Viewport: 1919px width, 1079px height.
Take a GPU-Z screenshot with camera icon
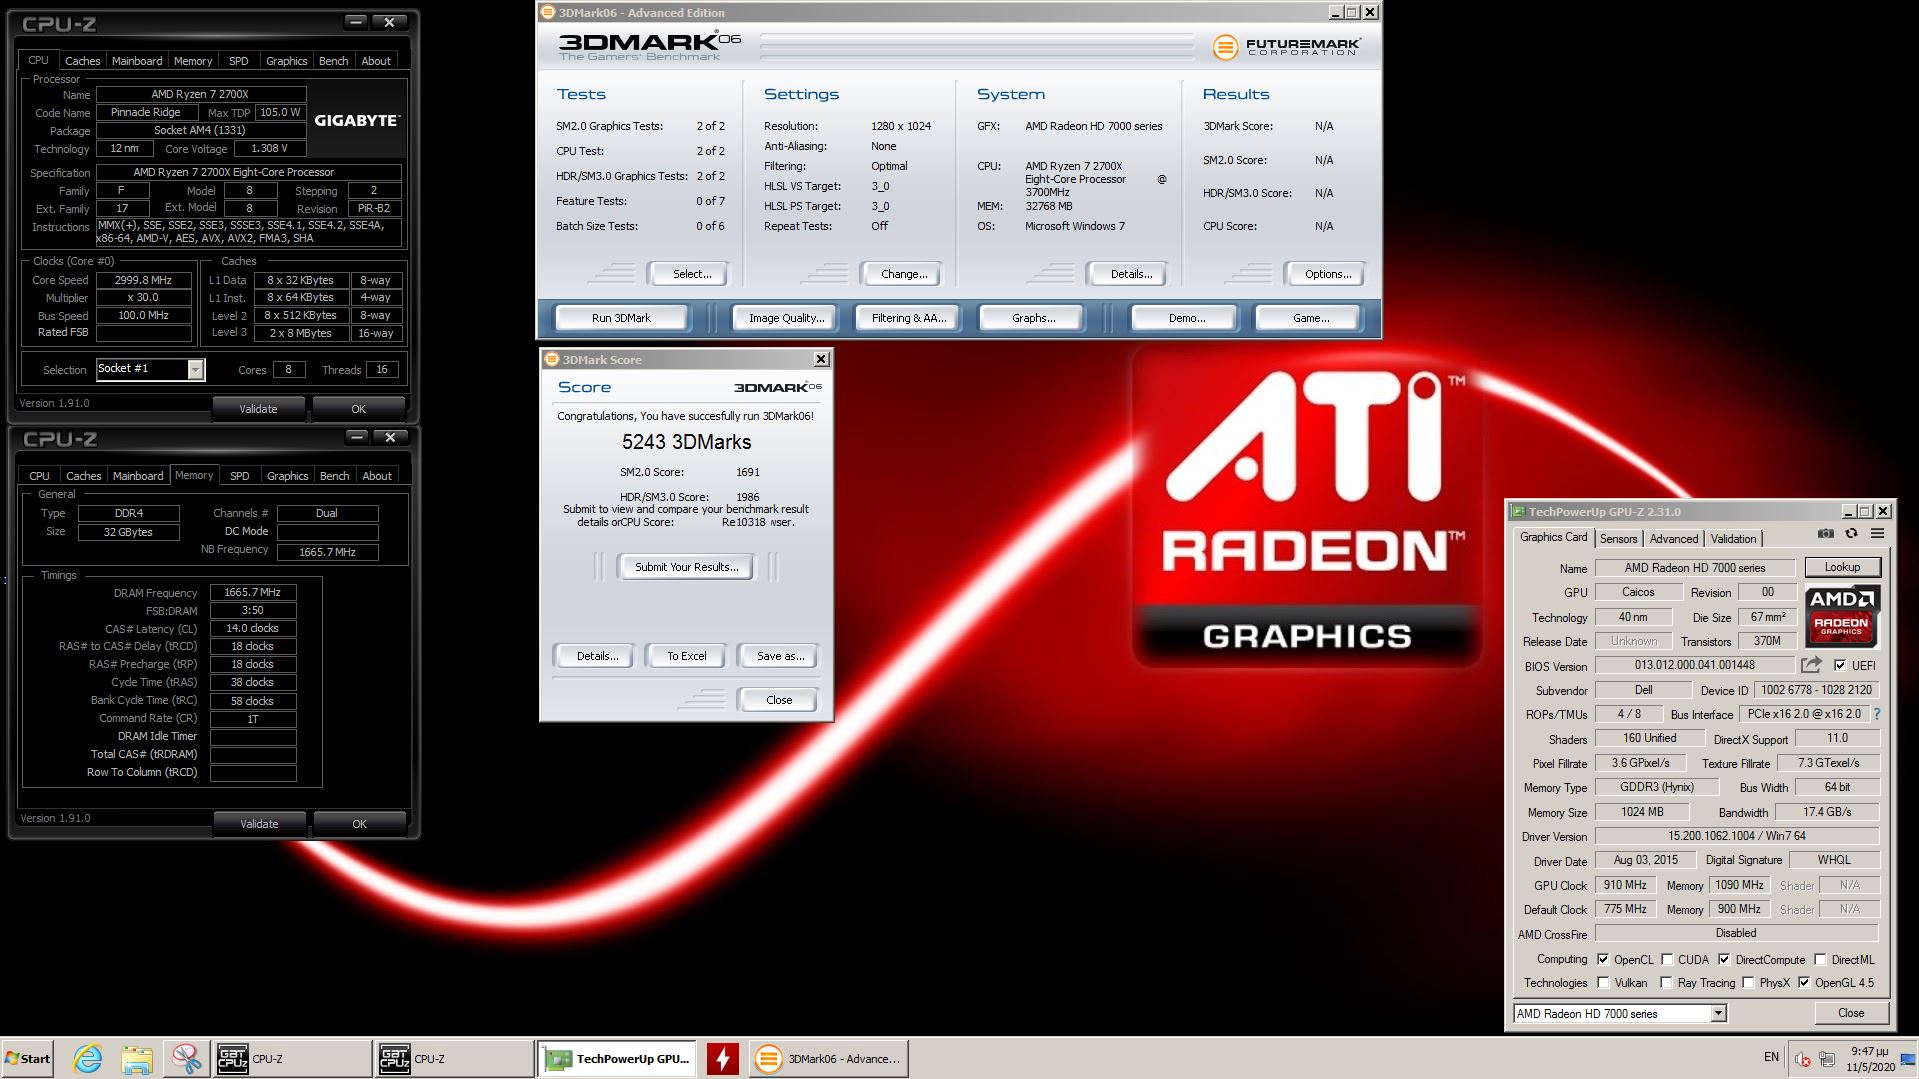tap(1825, 534)
